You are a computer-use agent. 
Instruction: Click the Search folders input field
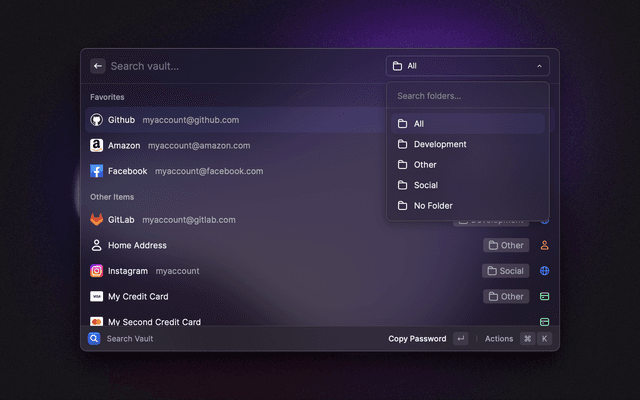point(467,96)
